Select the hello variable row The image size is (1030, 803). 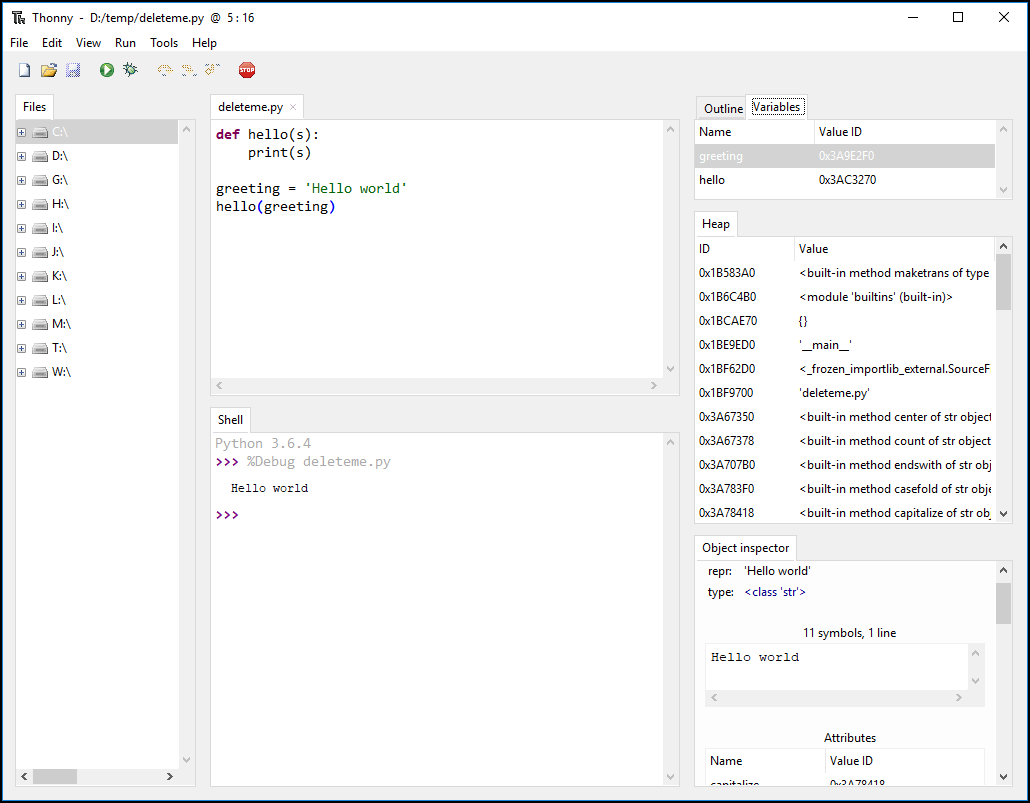click(x=845, y=180)
